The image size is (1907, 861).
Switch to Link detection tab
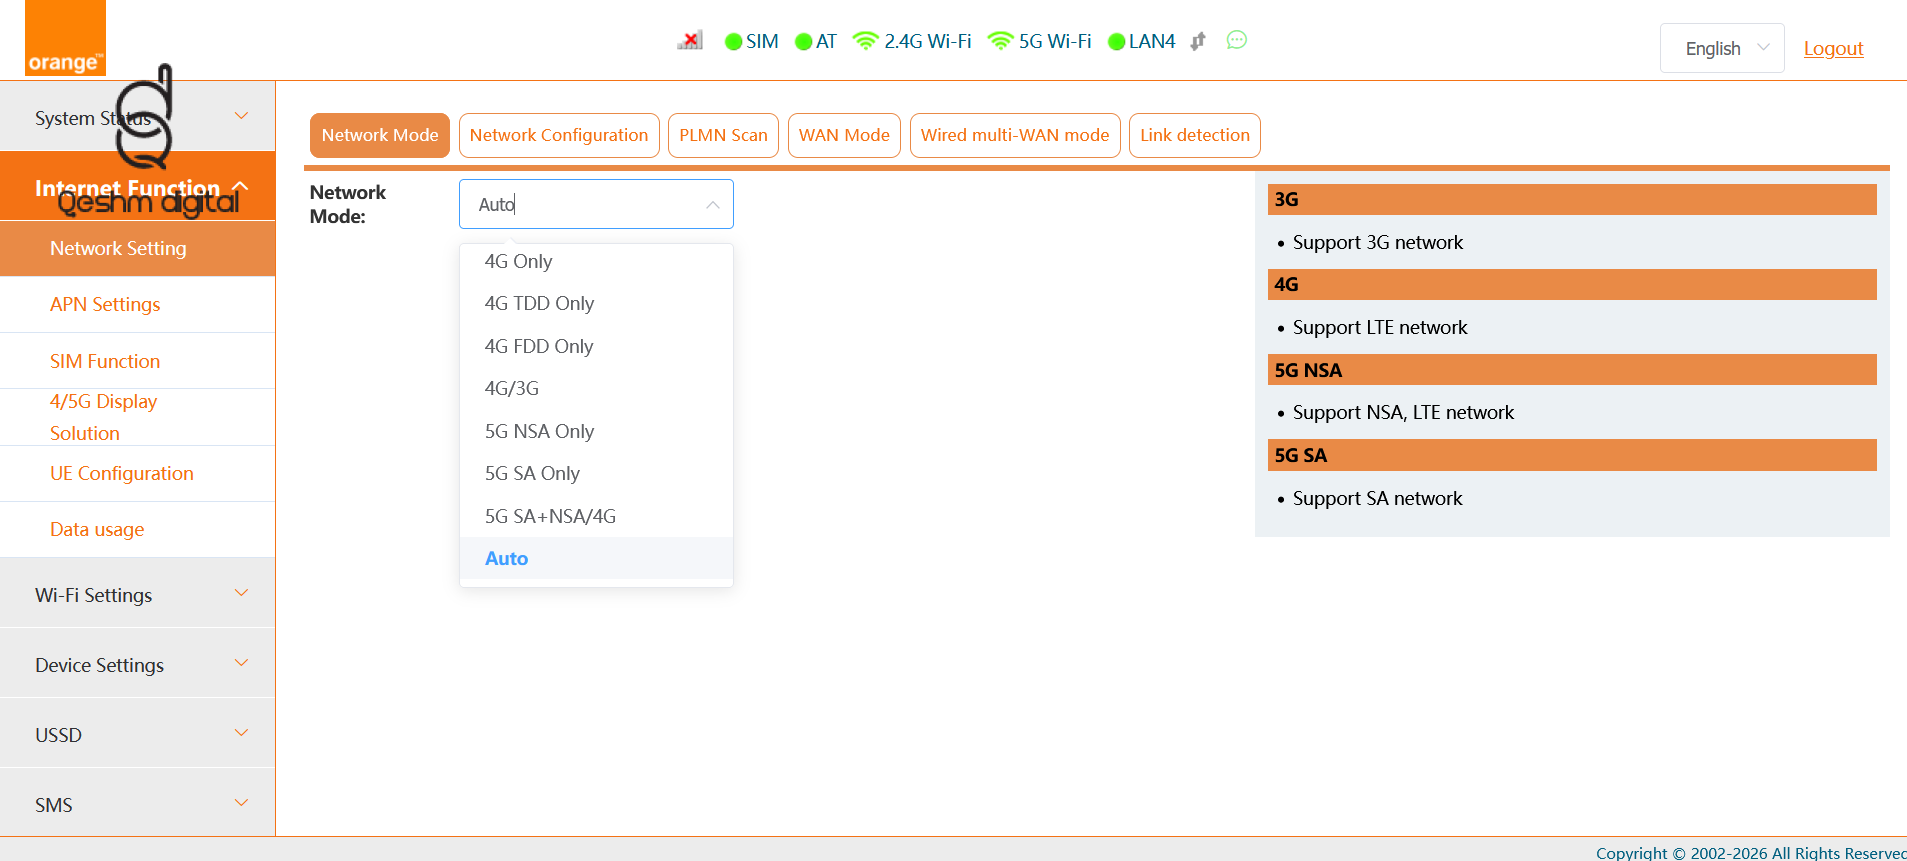(1195, 135)
